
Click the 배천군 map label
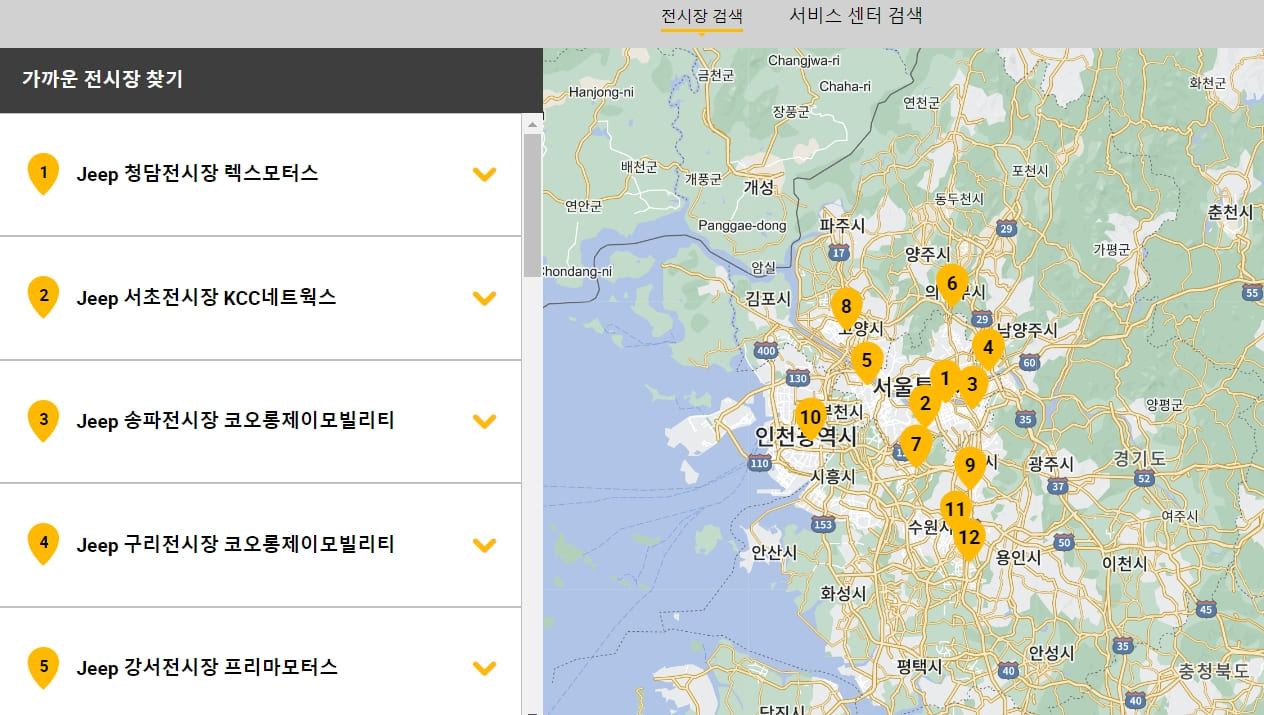pos(639,166)
